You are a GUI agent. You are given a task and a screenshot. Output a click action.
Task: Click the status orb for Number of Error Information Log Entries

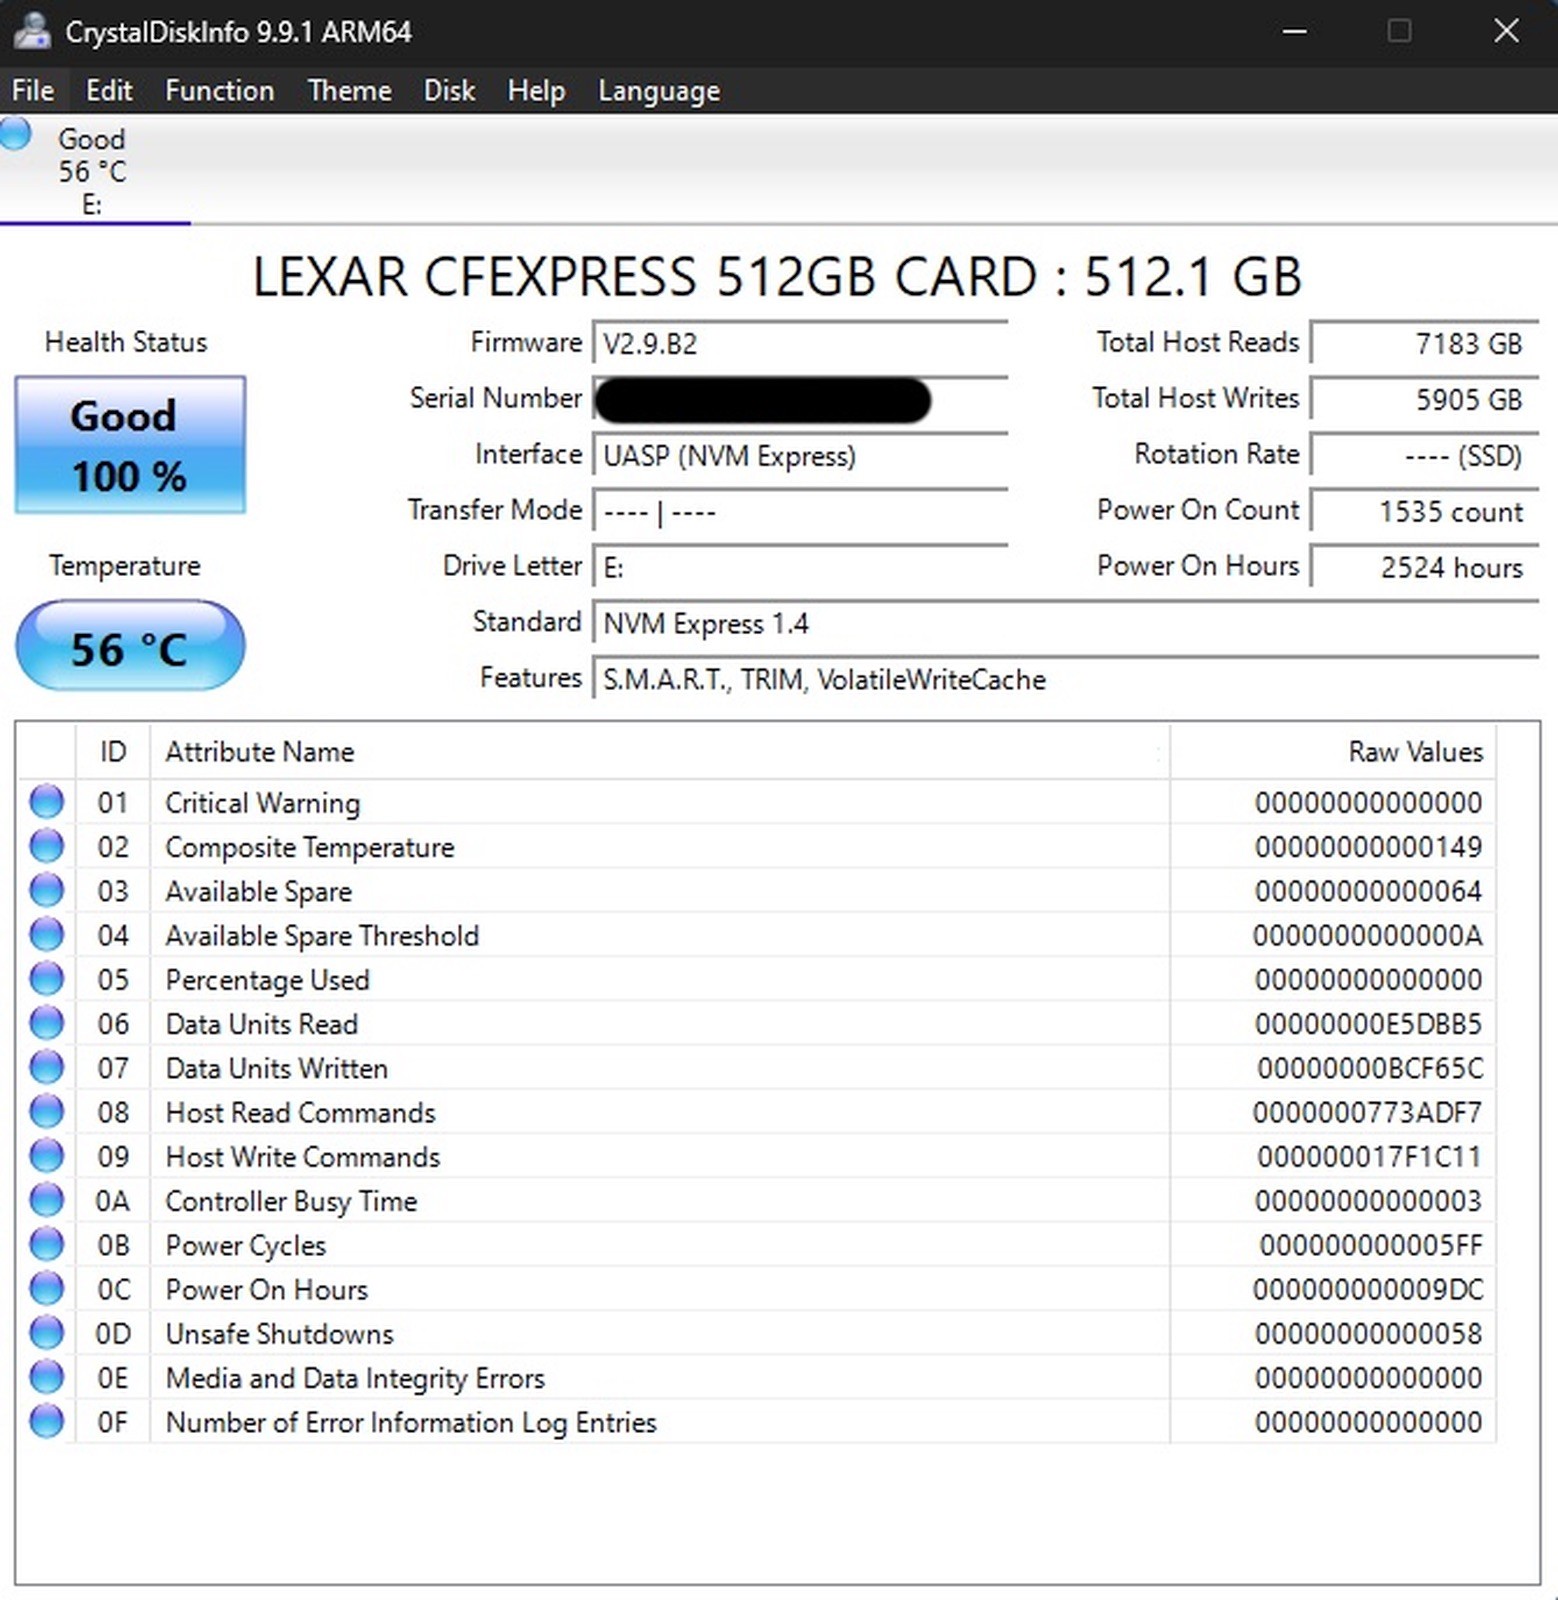click(46, 1421)
